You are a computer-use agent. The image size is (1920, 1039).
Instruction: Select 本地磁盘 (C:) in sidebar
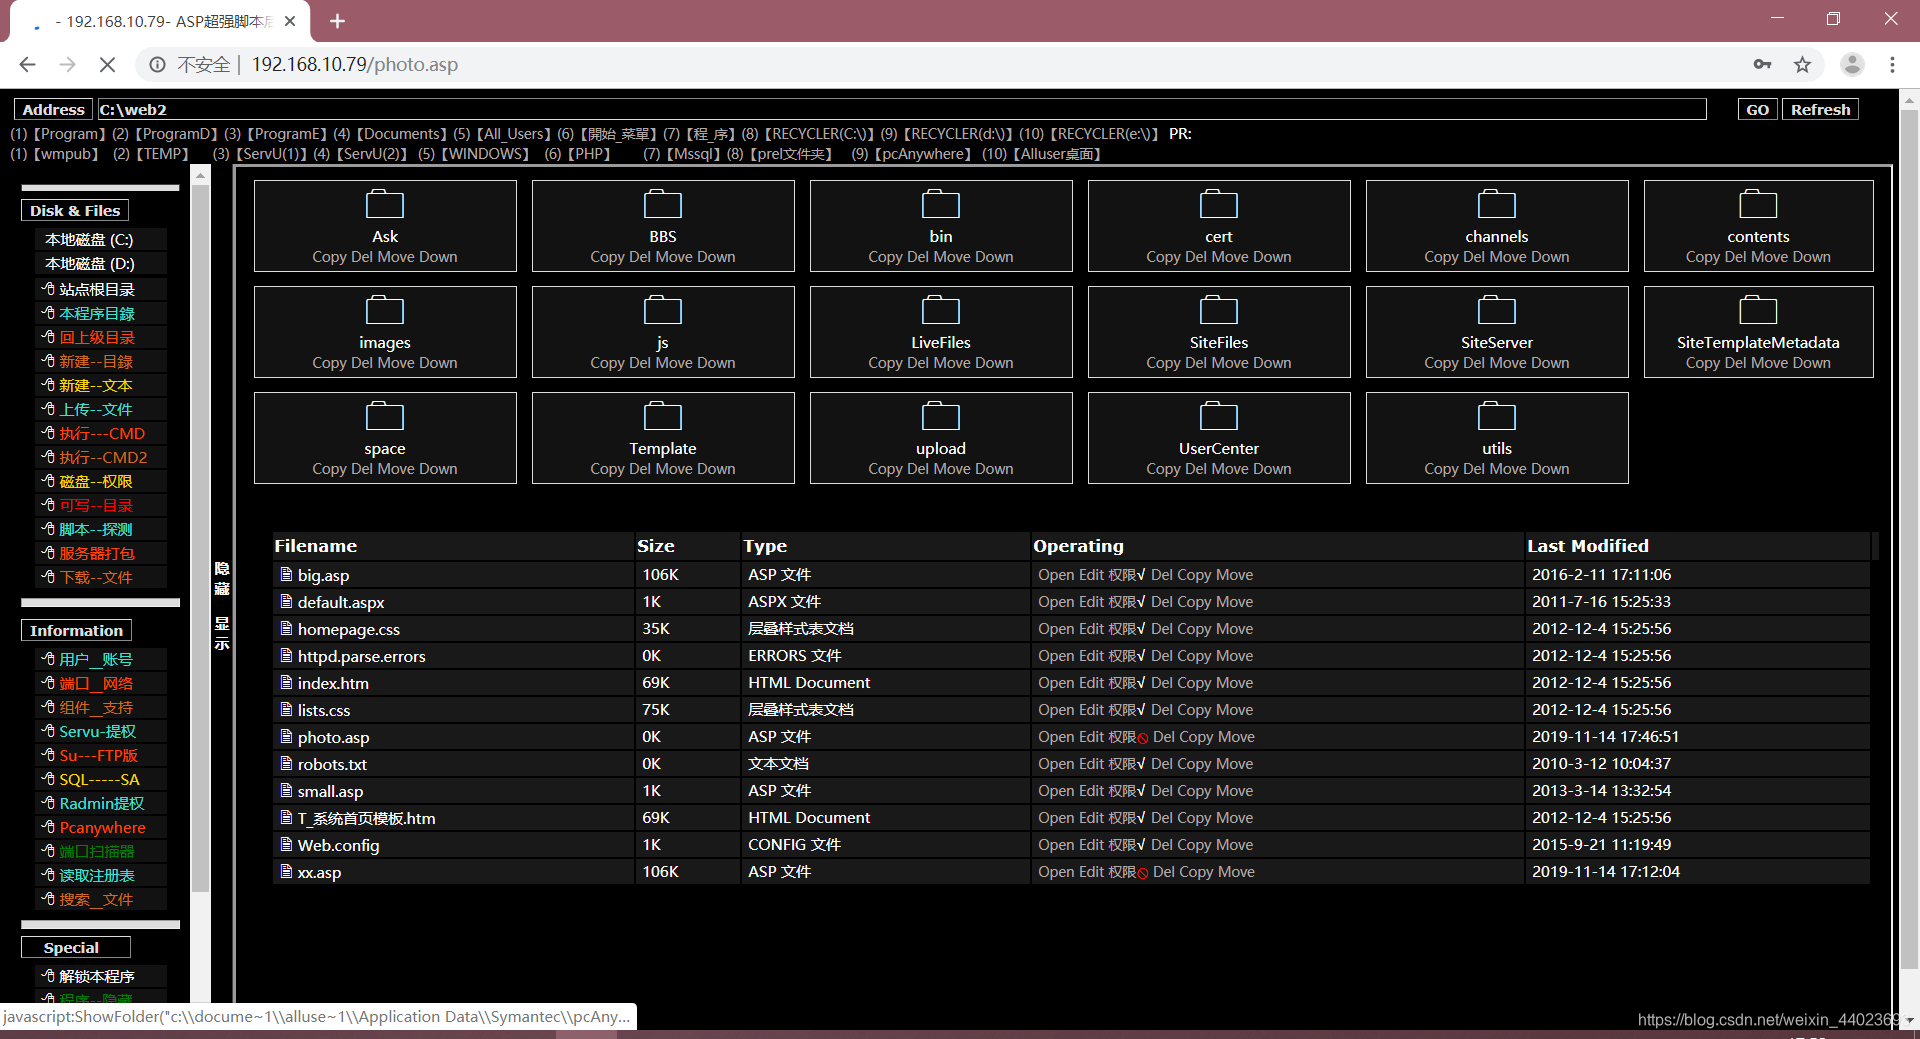(x=89, y=240)
